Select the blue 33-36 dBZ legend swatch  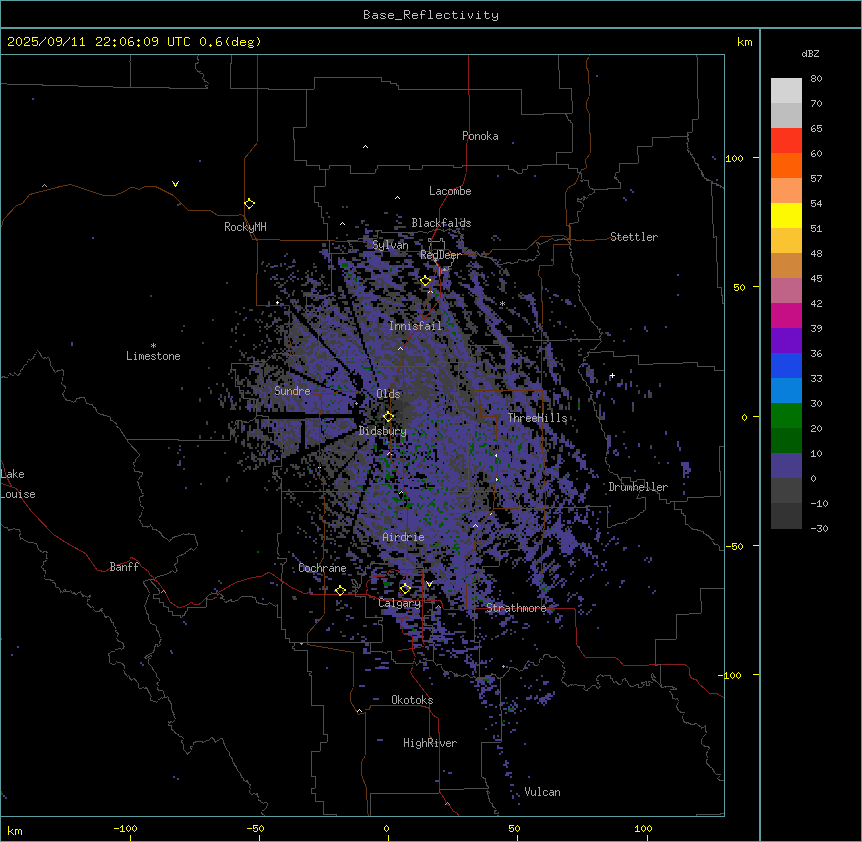click(786, 365)
